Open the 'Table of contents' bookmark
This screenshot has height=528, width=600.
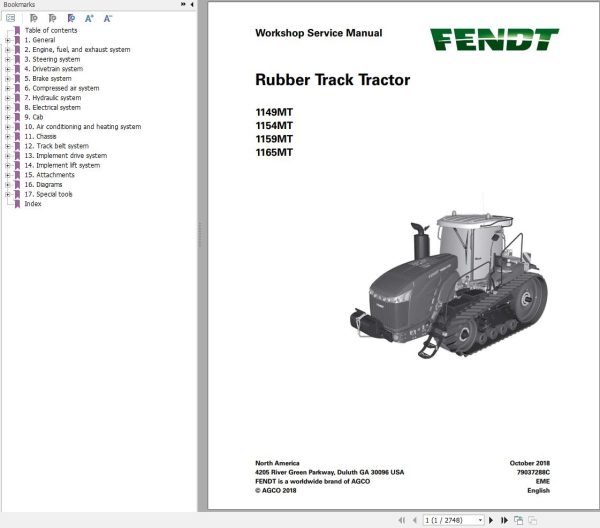click(51, 30)
